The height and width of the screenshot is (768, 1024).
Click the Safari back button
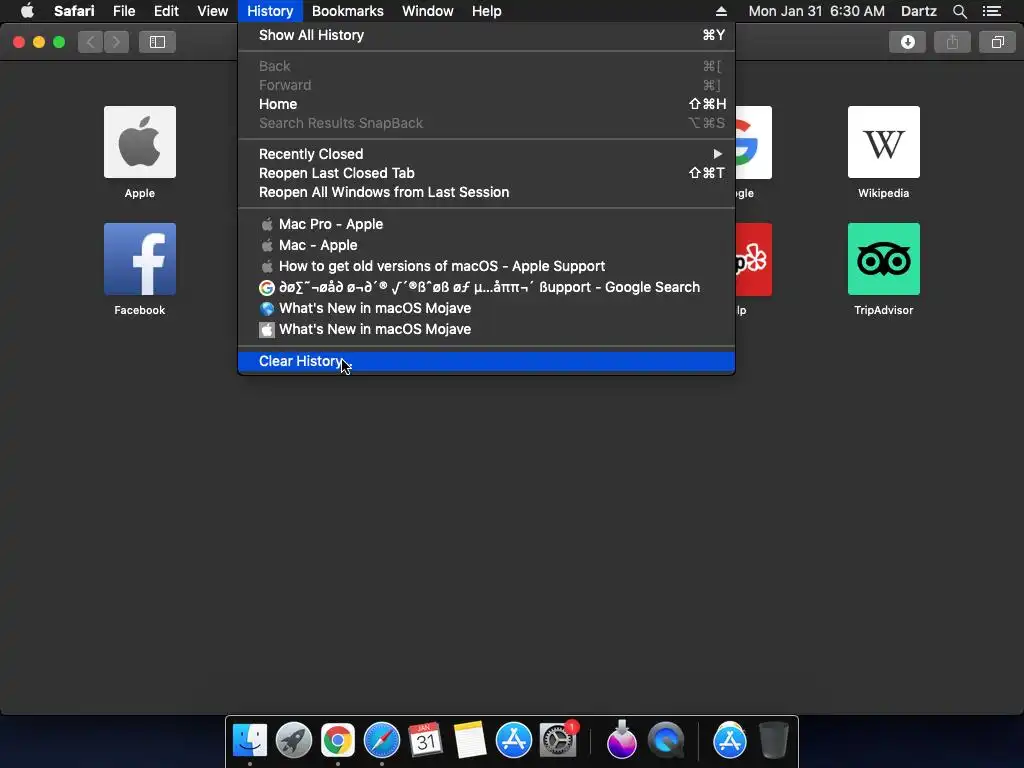tap(91, 42)
